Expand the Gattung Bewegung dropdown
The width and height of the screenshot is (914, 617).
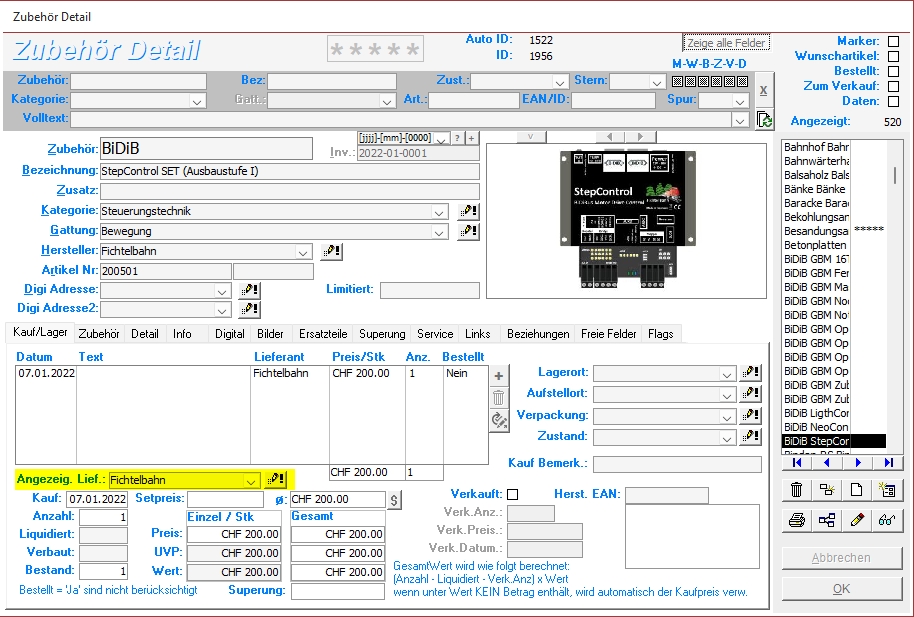pos(440,232)
